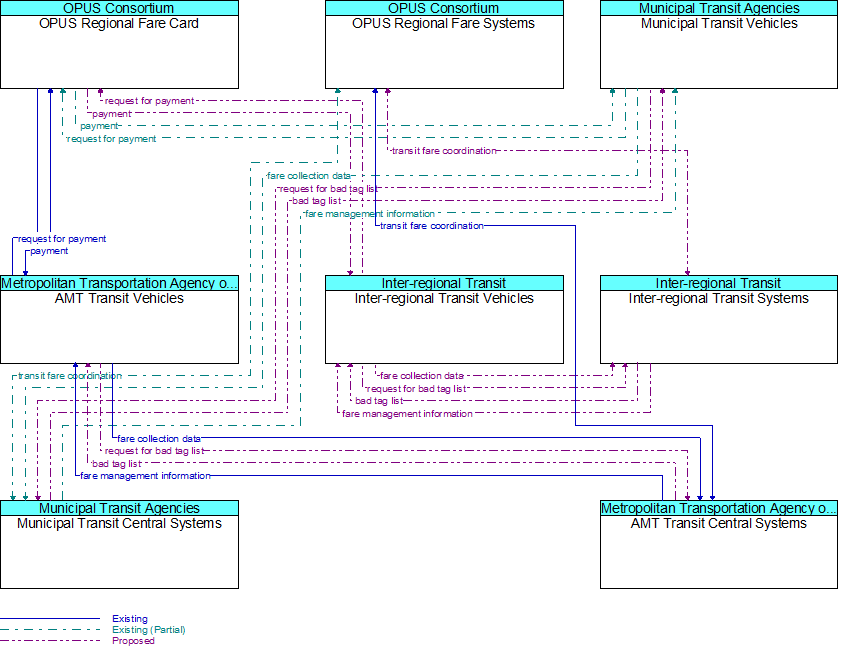Click "request for bad tag list" under blue fare collection data
The height and width of the screenshot is (658, 847).
[x=154, y=451]
